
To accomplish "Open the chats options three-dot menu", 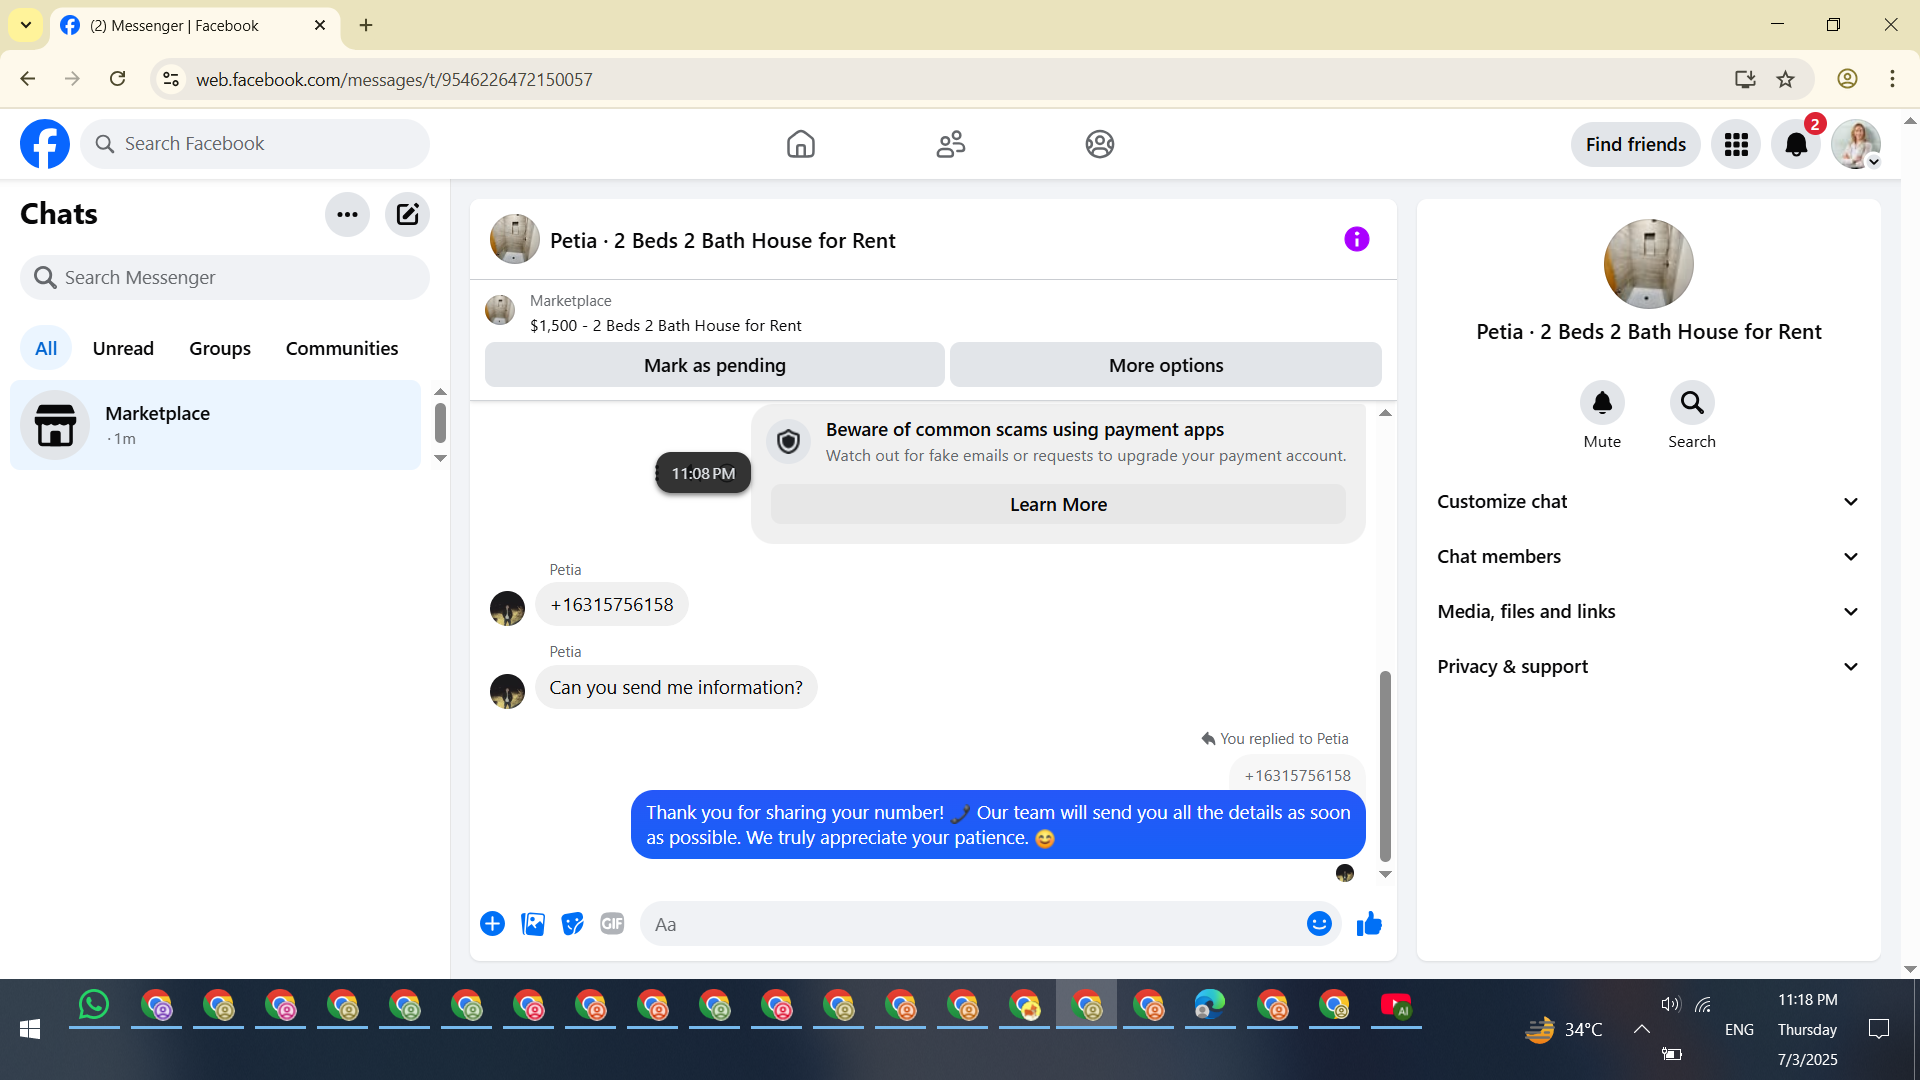I will click(x=347, y=214).
